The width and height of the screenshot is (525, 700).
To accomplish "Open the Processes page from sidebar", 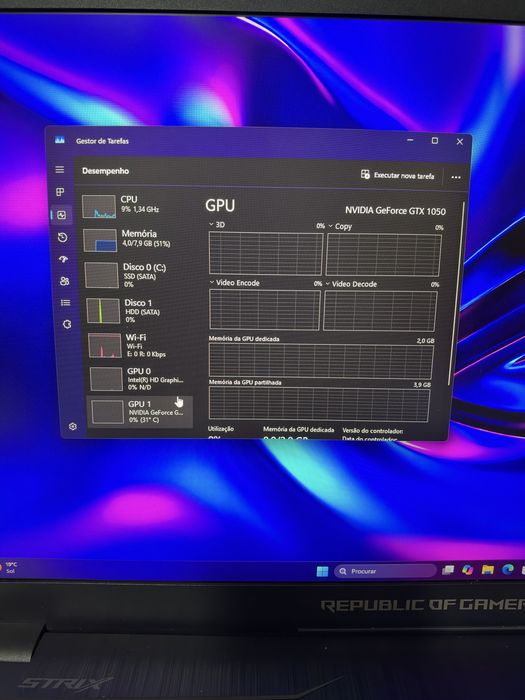I will pyautogui.click(x=60, y=192).
